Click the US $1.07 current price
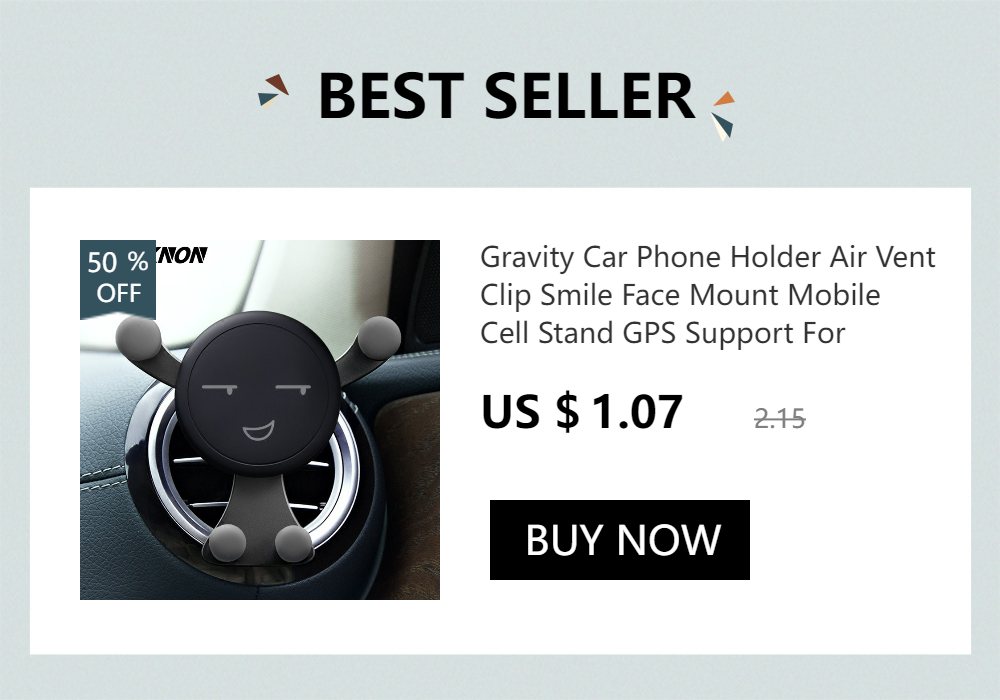Viewport: 1000px width, 700px height. [x=582, y=412]
